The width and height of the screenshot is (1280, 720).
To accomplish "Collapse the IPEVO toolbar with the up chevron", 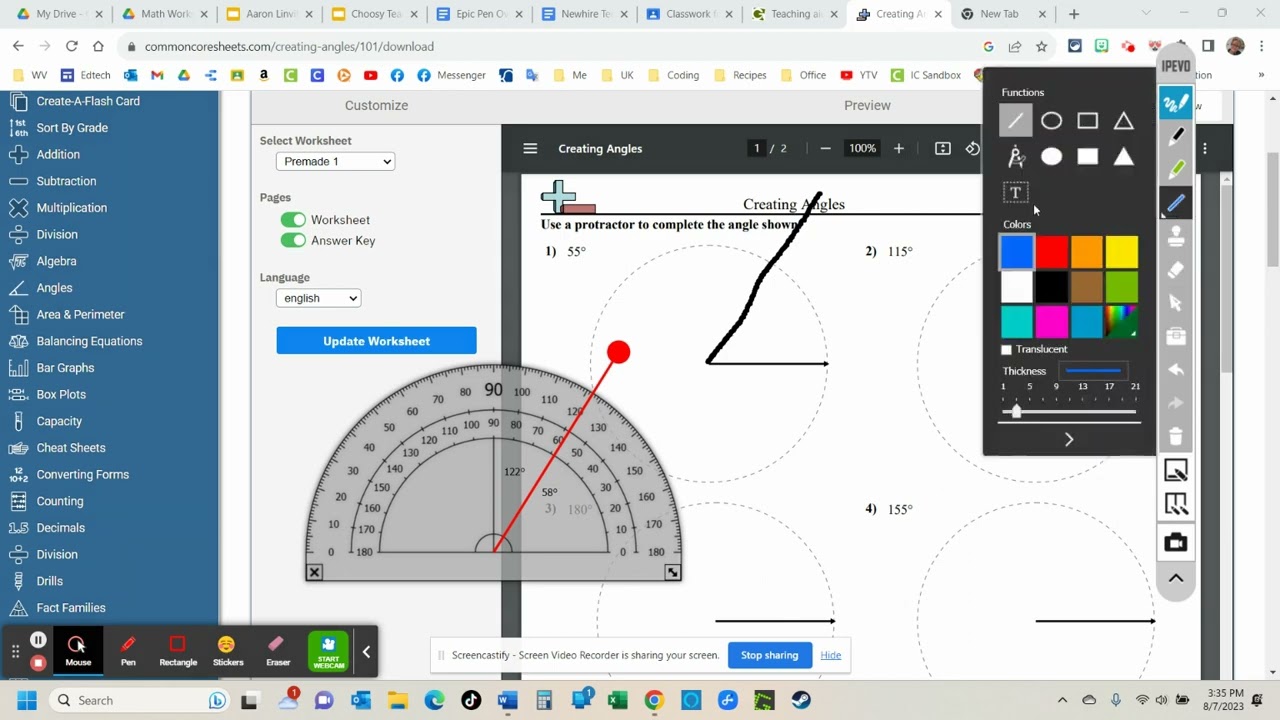I will coord(1176,578).
